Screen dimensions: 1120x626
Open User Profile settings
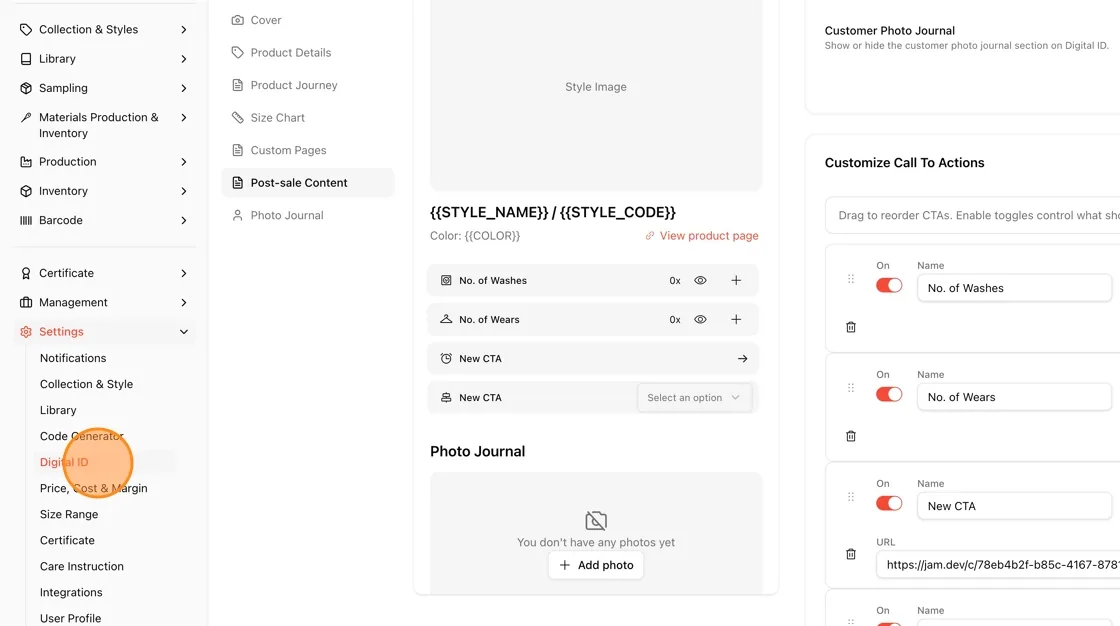coord(70,618)
